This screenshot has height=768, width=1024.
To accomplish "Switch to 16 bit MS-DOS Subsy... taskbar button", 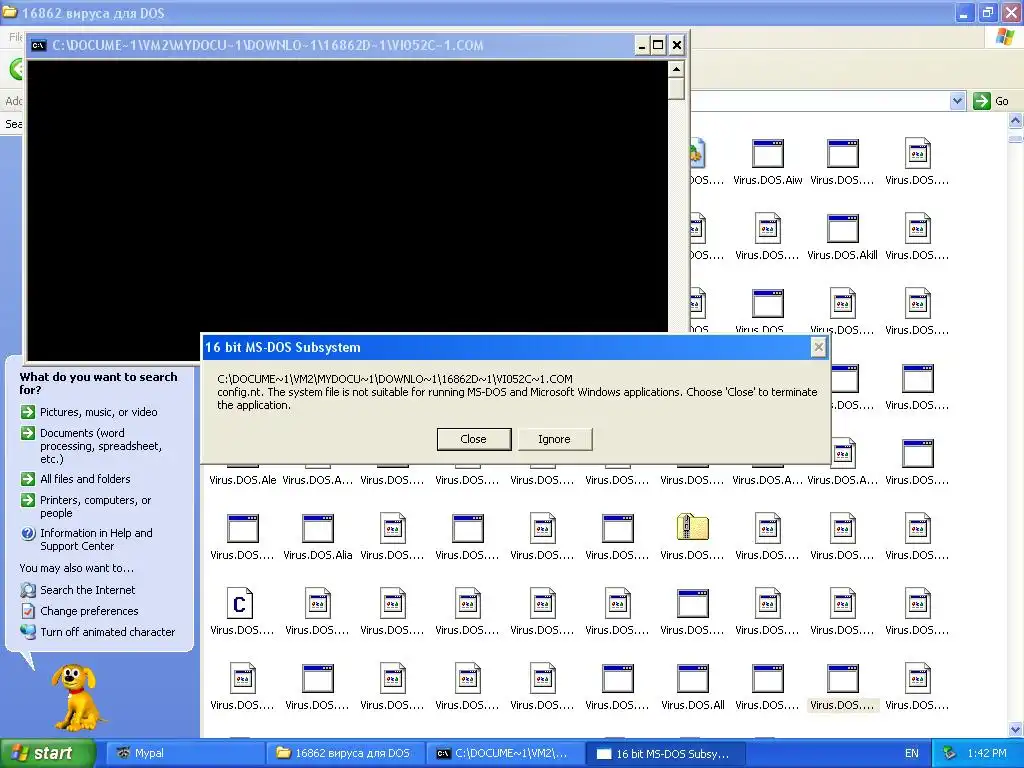I will tap(666, 753).
